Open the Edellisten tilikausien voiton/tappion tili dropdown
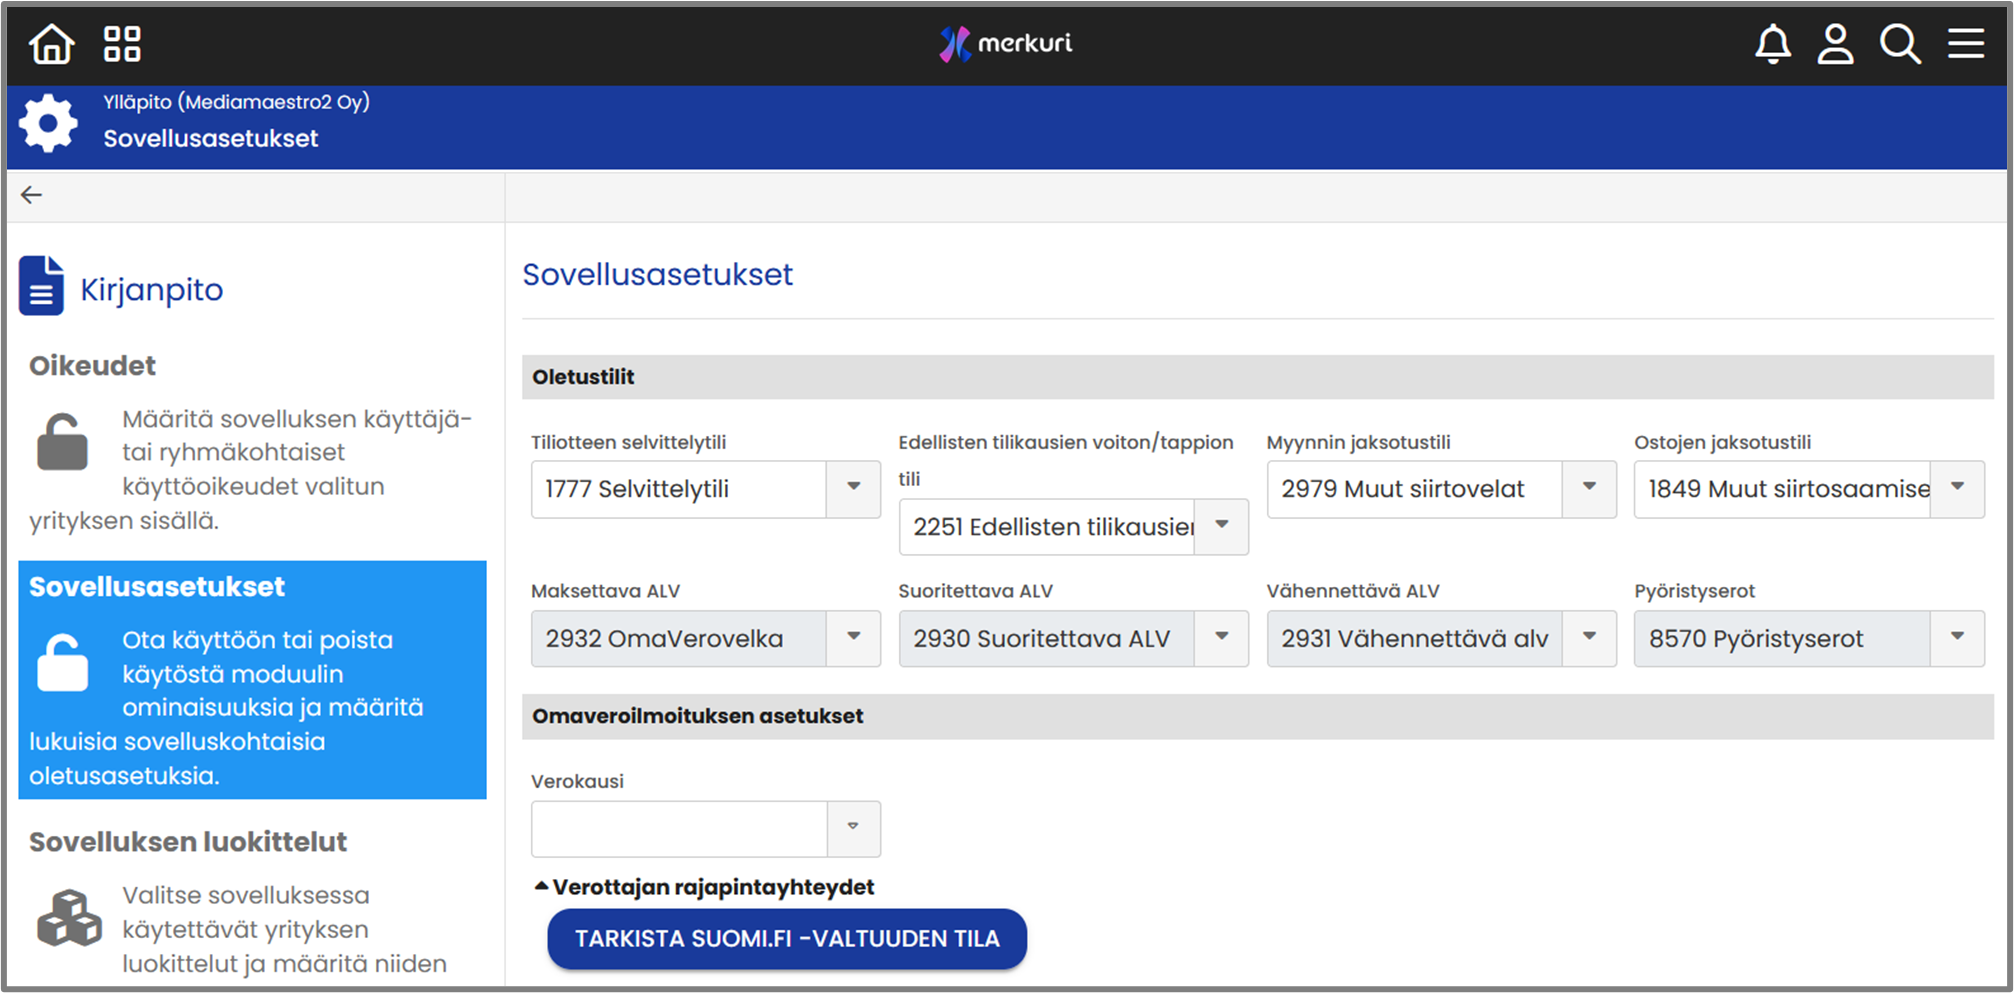Image resolution: width=2014 pixels, height=993 pixels. click(1221, 526)
